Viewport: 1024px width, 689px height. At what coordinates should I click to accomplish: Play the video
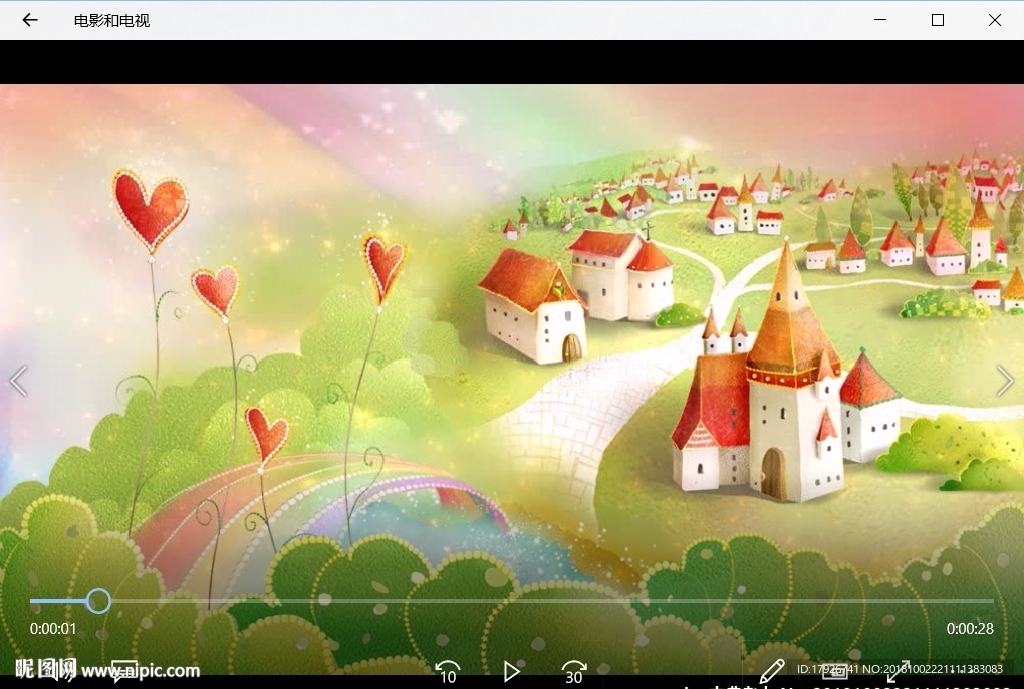(511, 671)
